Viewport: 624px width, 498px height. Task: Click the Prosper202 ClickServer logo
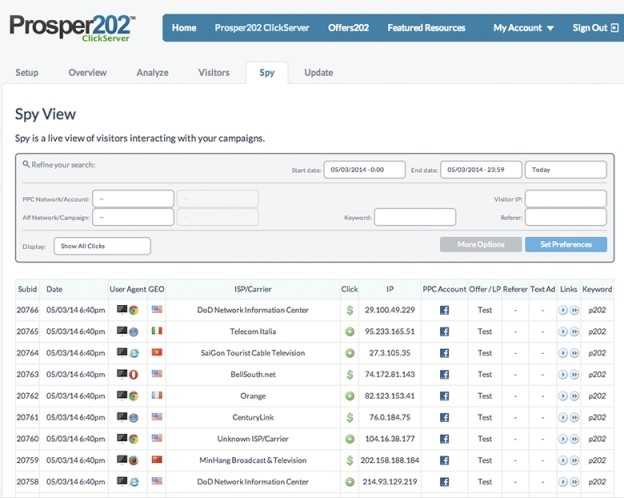tap(72, 28)
